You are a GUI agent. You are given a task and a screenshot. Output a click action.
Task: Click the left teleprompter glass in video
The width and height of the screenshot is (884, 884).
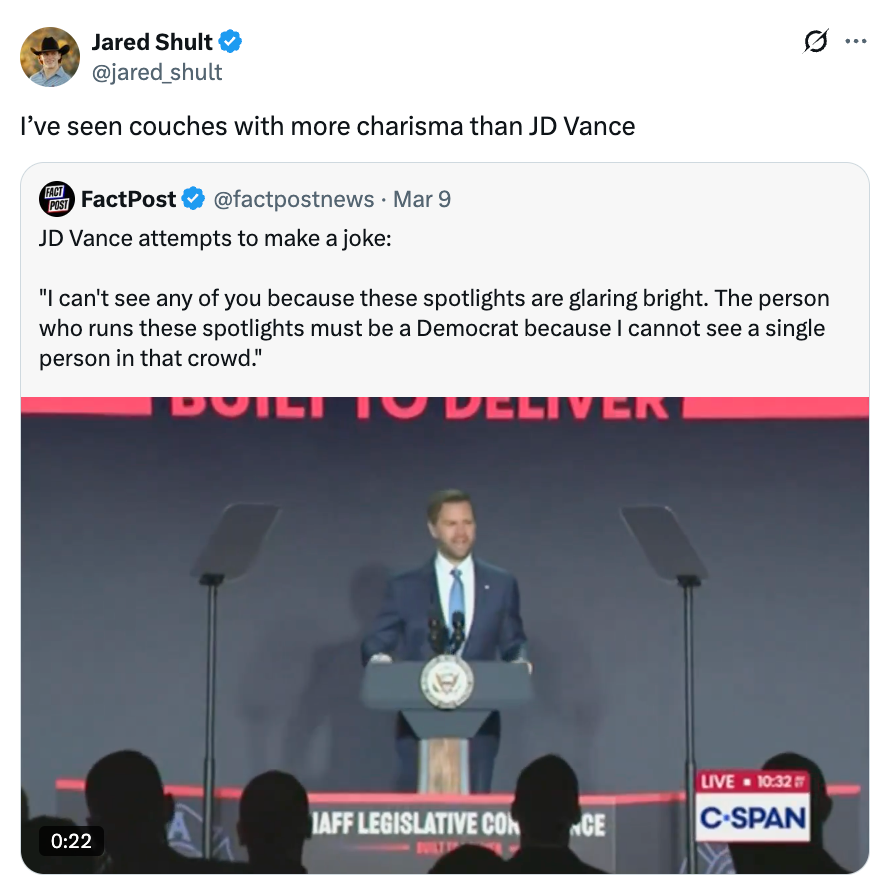tap(237, 538)
